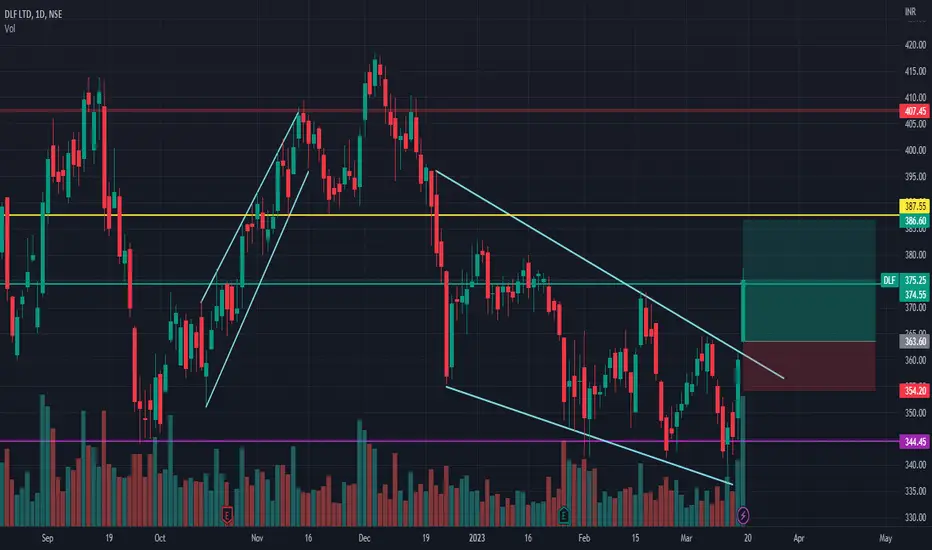
Task: Select the green 386.60 target price label
Action: 915,221
